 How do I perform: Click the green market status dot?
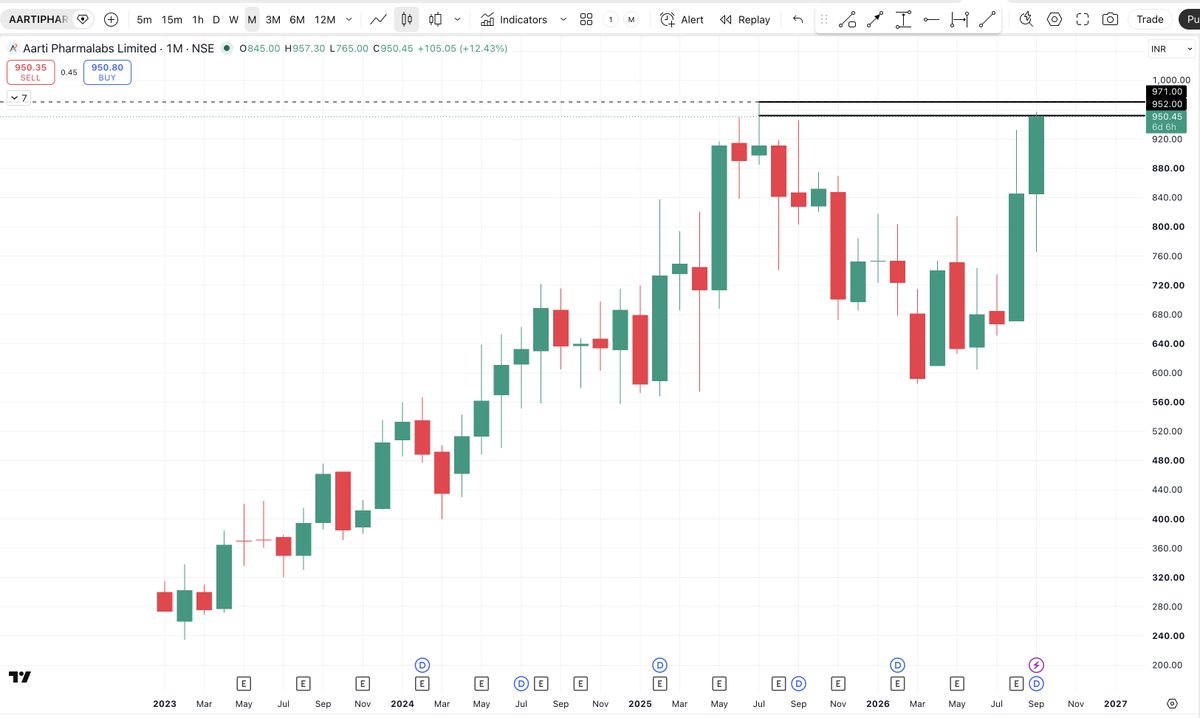tap(226, 48)
